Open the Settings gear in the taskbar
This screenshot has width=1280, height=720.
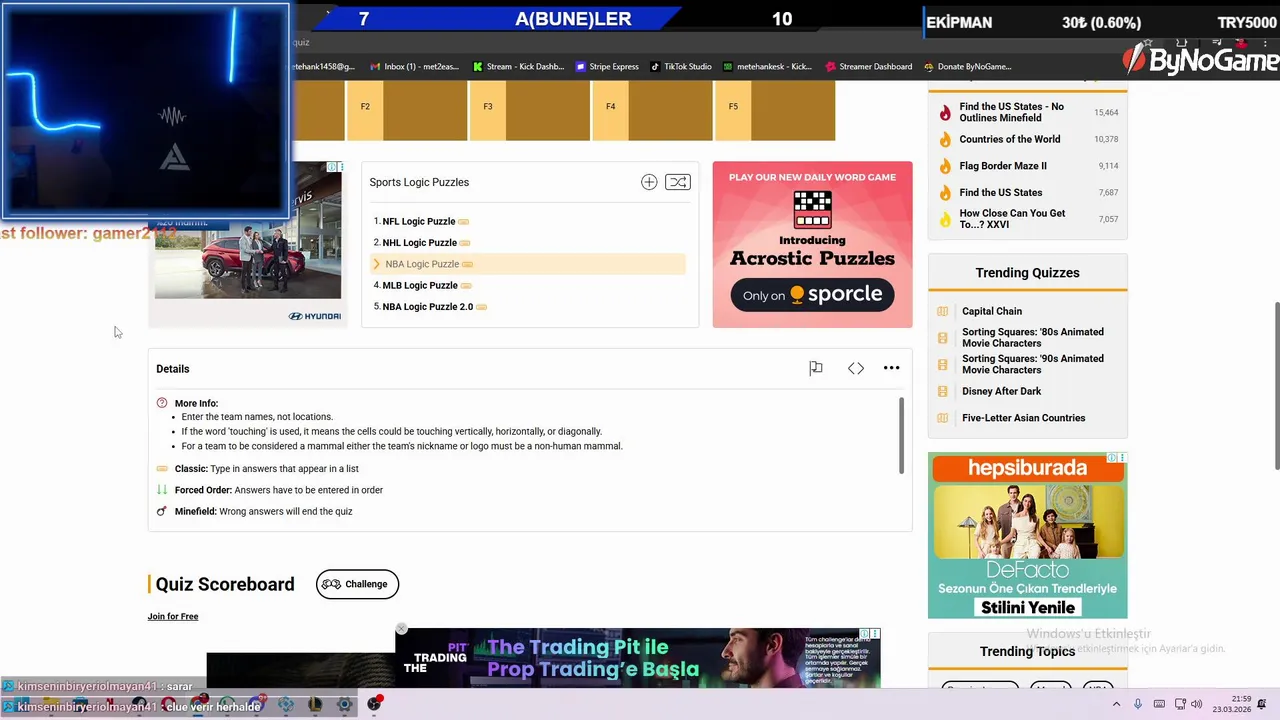[344, 704]
